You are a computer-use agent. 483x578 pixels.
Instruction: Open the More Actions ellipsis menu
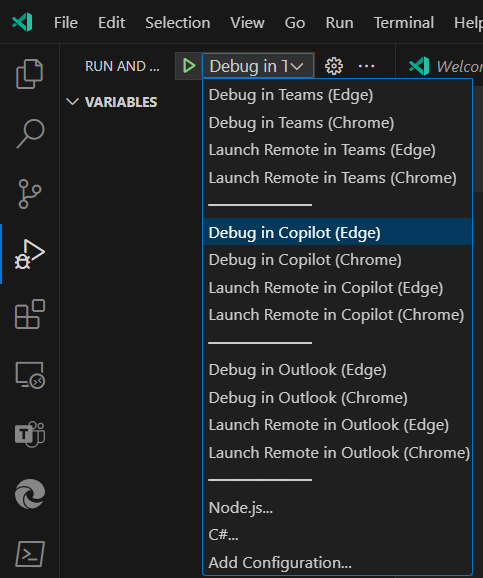tap(366, 66)
